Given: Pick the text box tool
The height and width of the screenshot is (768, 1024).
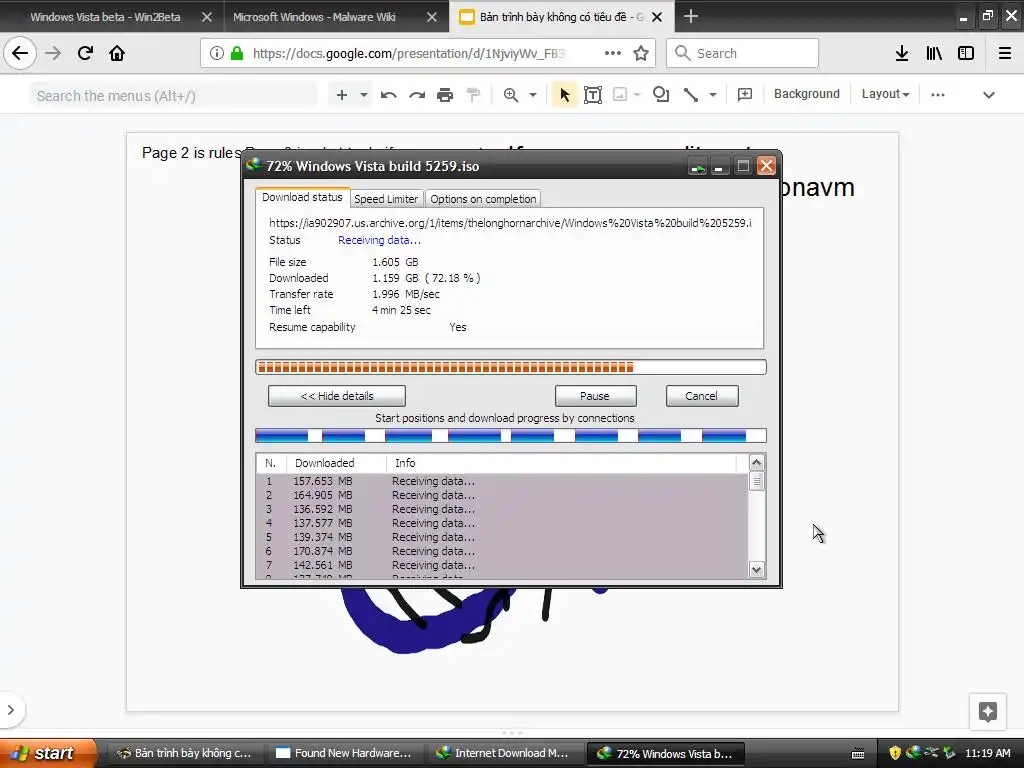Looking at the screenshot, I should coord(593,95).
